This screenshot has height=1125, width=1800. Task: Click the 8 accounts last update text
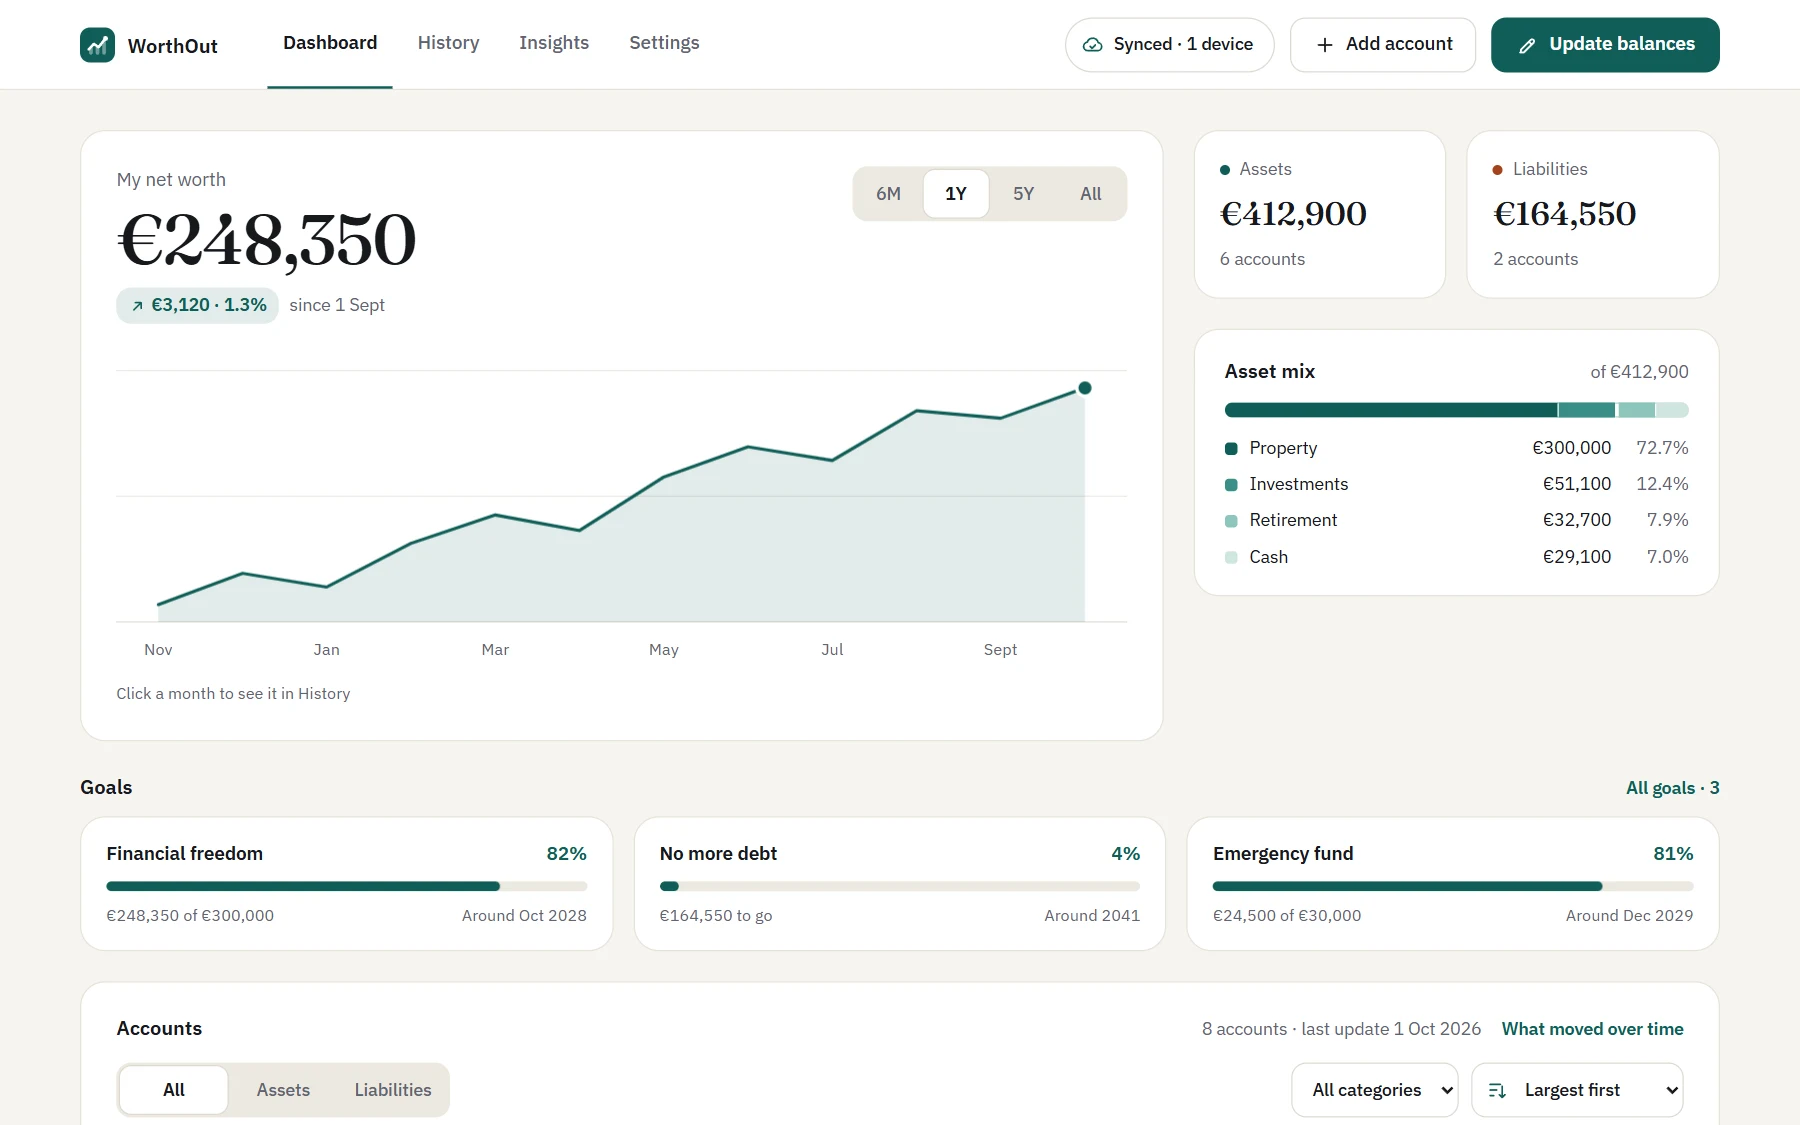pyautogui.click(x=1341, y=1029)
